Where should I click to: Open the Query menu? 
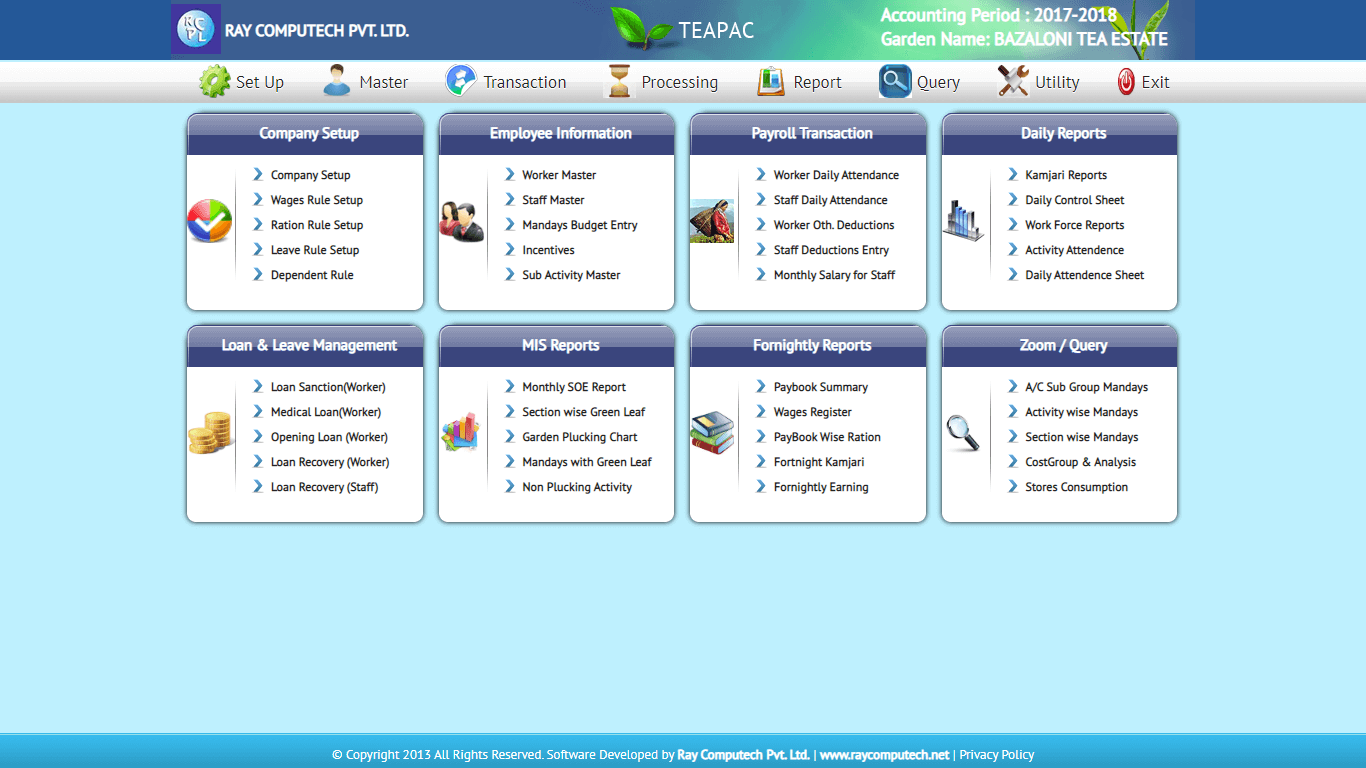tap(938, 82)
